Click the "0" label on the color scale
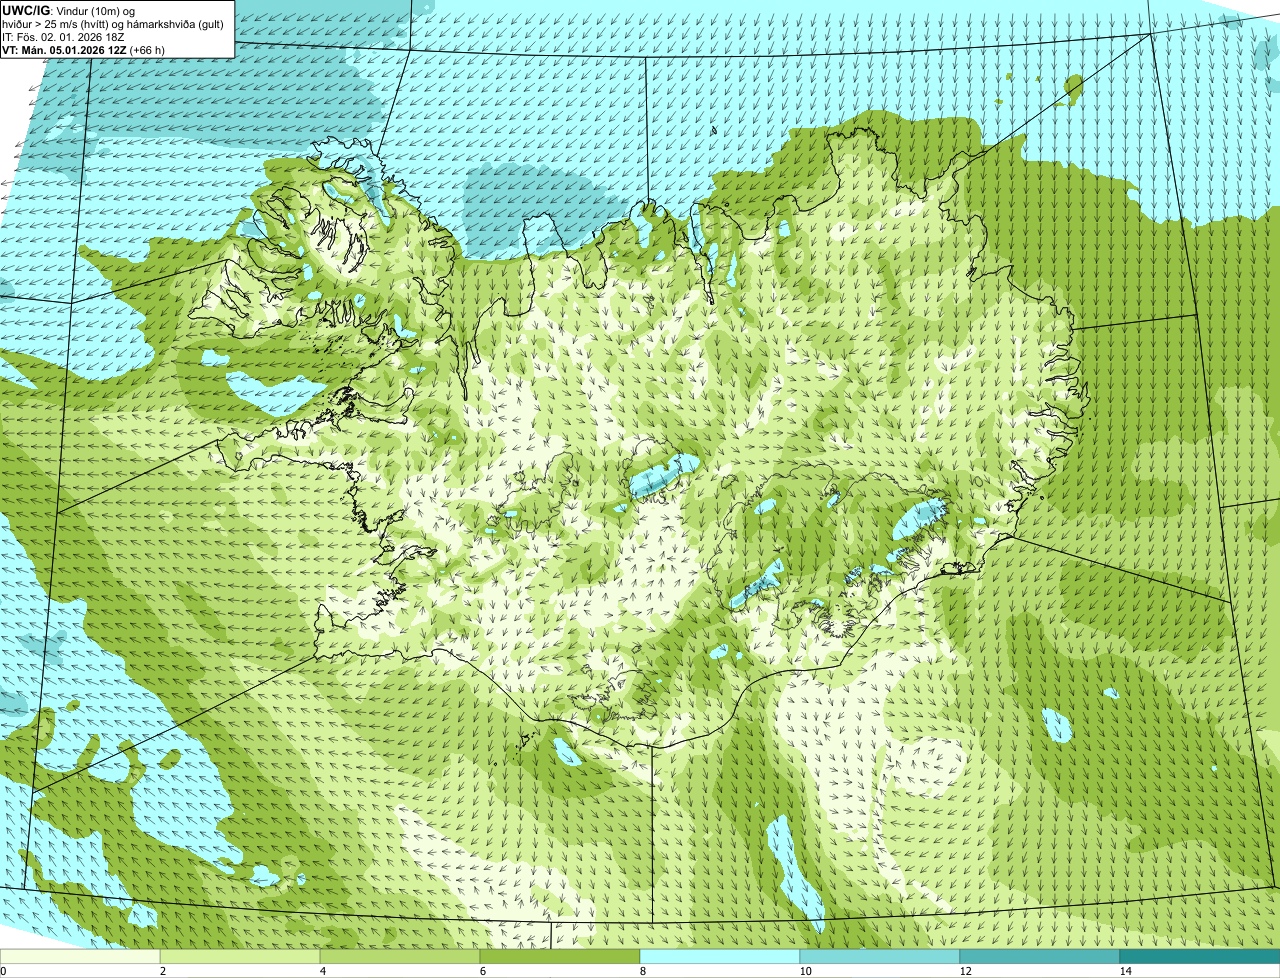Viewport: 1280px width, 978px height. (3, 971)
